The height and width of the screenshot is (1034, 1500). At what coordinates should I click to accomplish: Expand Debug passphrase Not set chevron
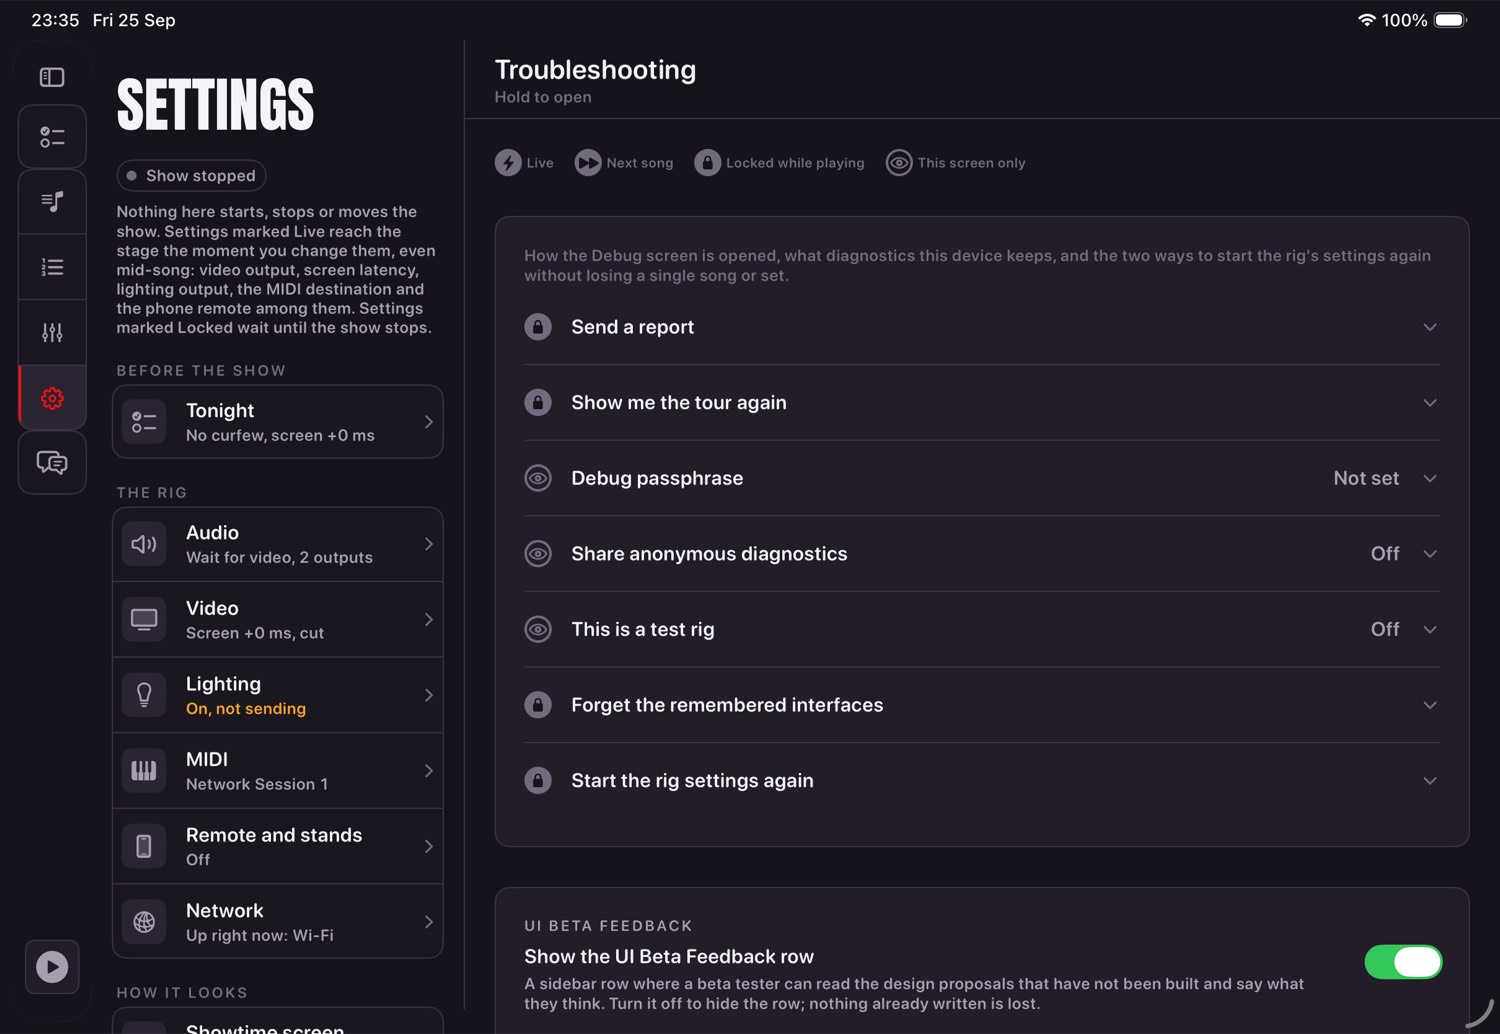click(x=1430, y=478)
